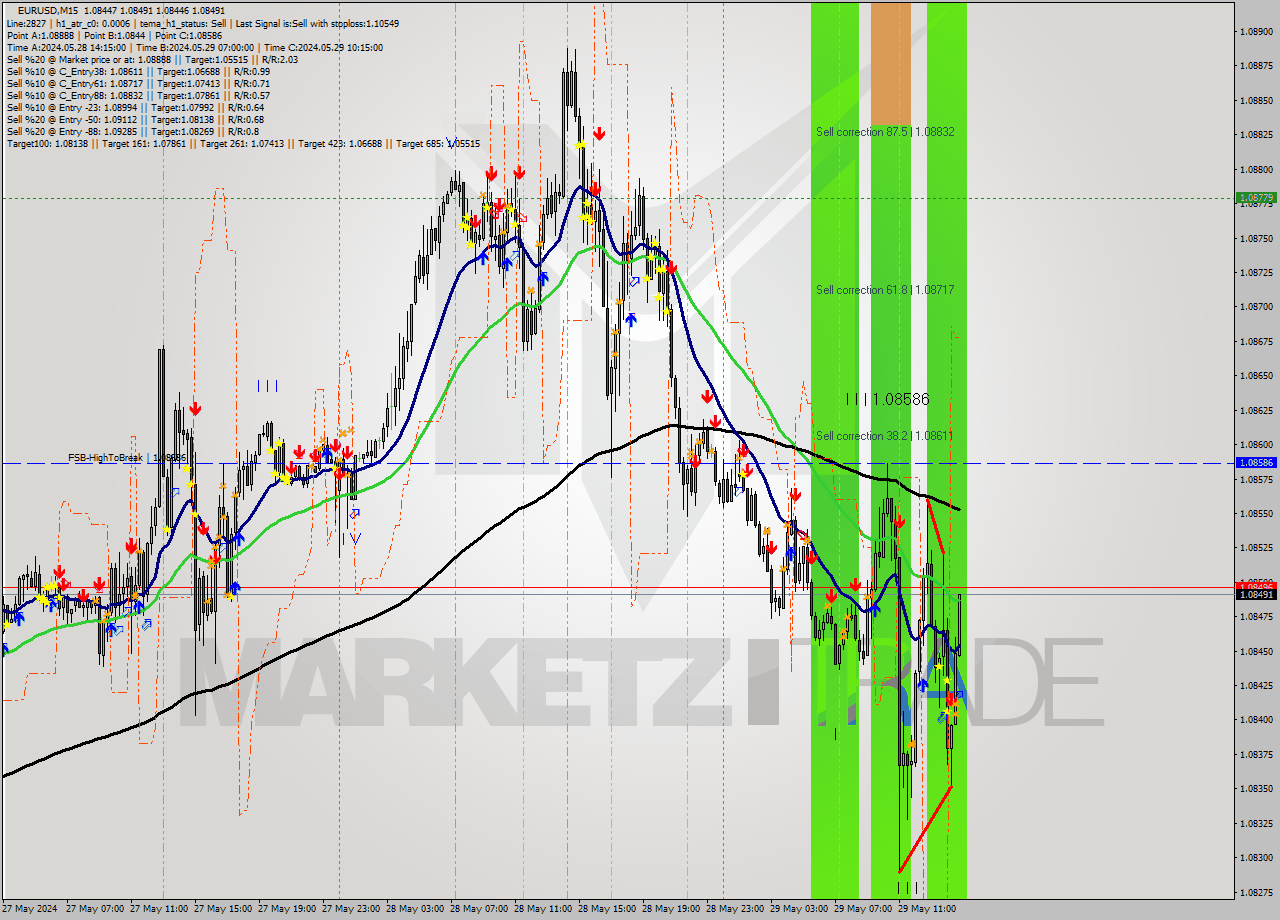Screen dimensions: 1280x920
Task: Click the 1.08550 price axis label
Action: (1256, 513)
